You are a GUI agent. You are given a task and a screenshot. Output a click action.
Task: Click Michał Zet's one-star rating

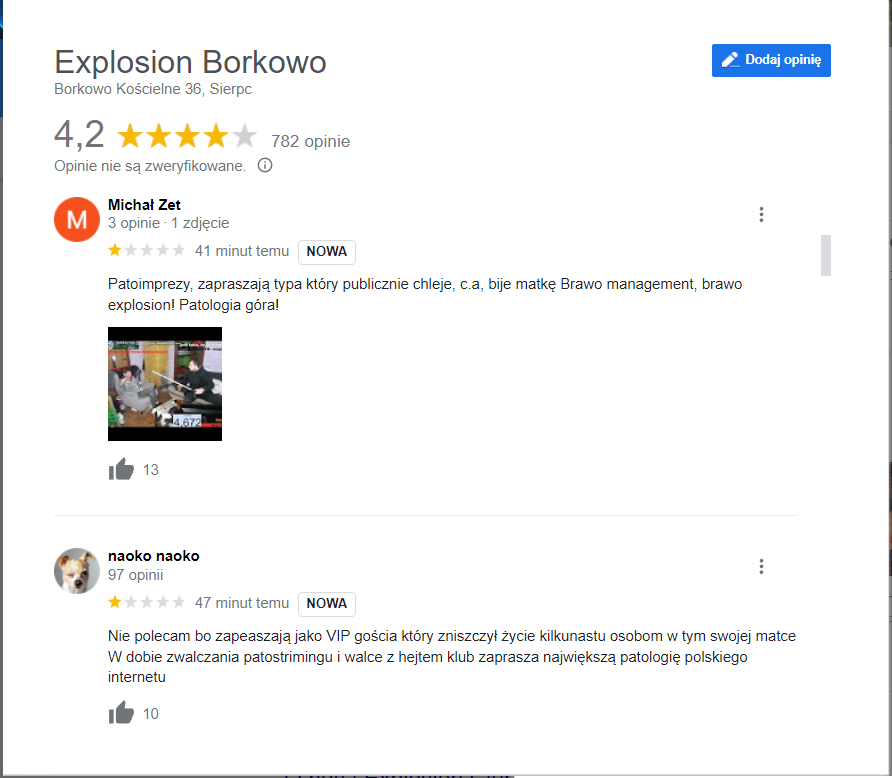[x=147, y=250]
